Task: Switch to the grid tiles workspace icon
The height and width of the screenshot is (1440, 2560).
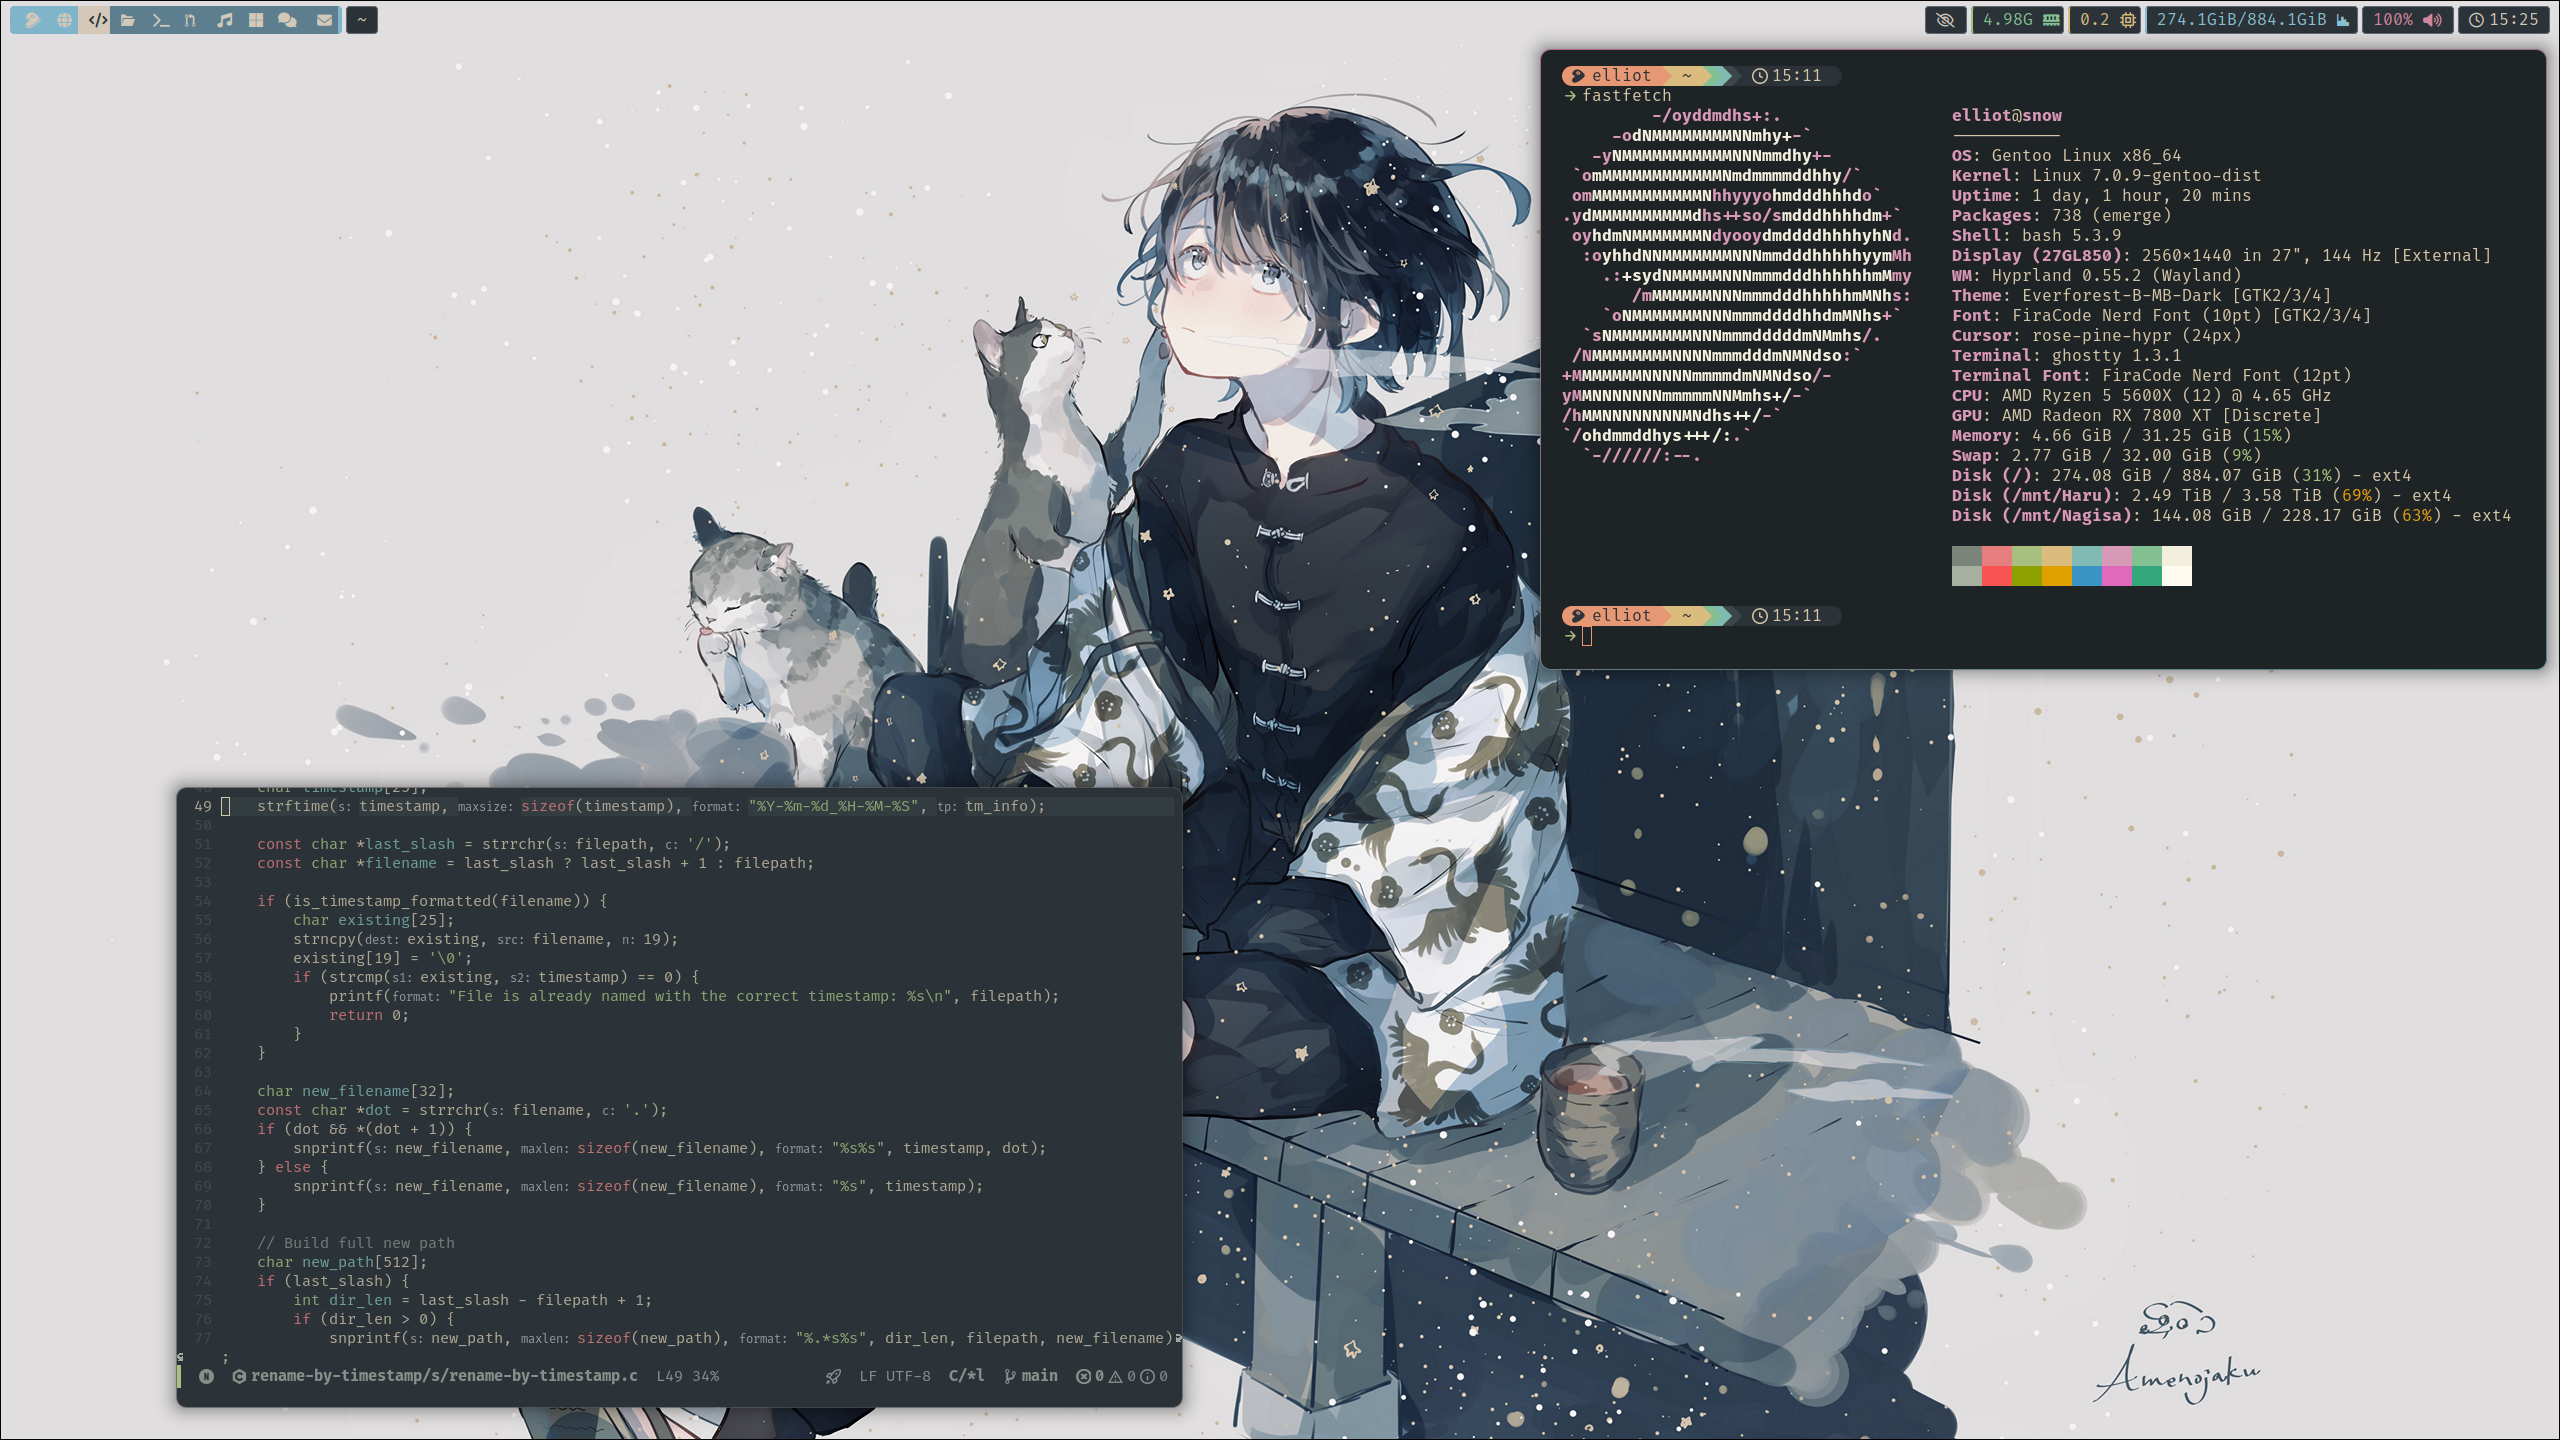Action: (256, 20)
